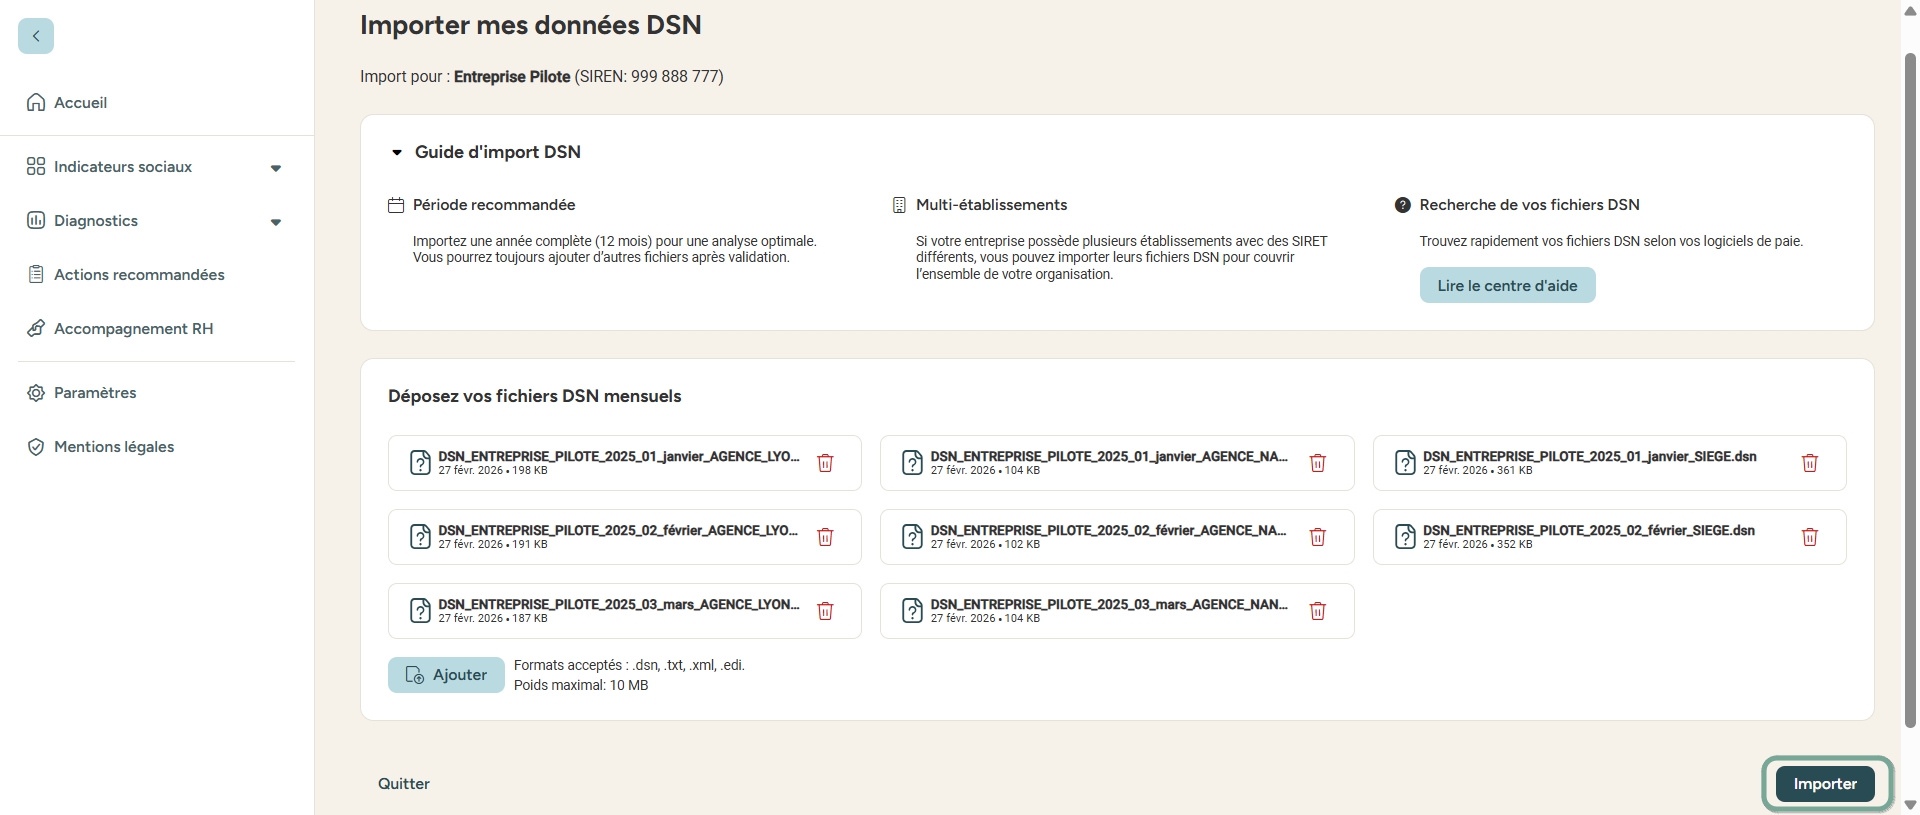Click the Importer button
The image size is (1920, 815).
(1824, 784)
